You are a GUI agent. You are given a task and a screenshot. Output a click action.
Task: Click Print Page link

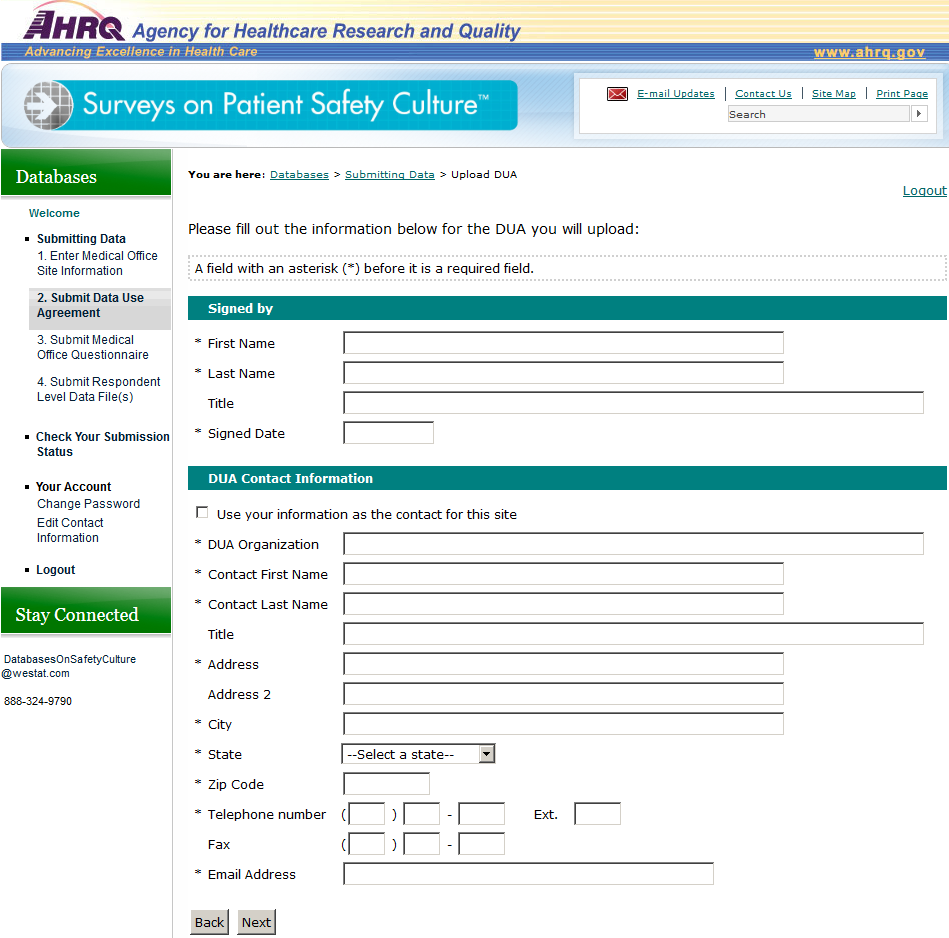click(x=902, y=94)
